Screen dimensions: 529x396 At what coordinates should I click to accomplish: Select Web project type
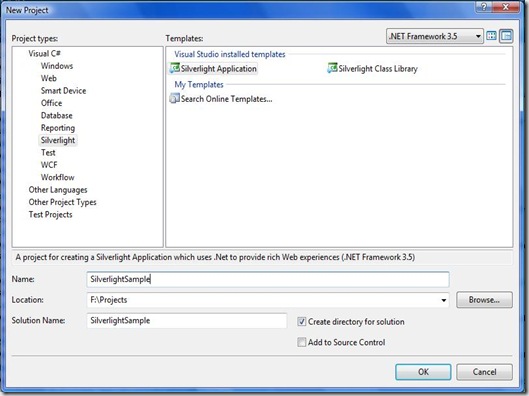(49, 78)
